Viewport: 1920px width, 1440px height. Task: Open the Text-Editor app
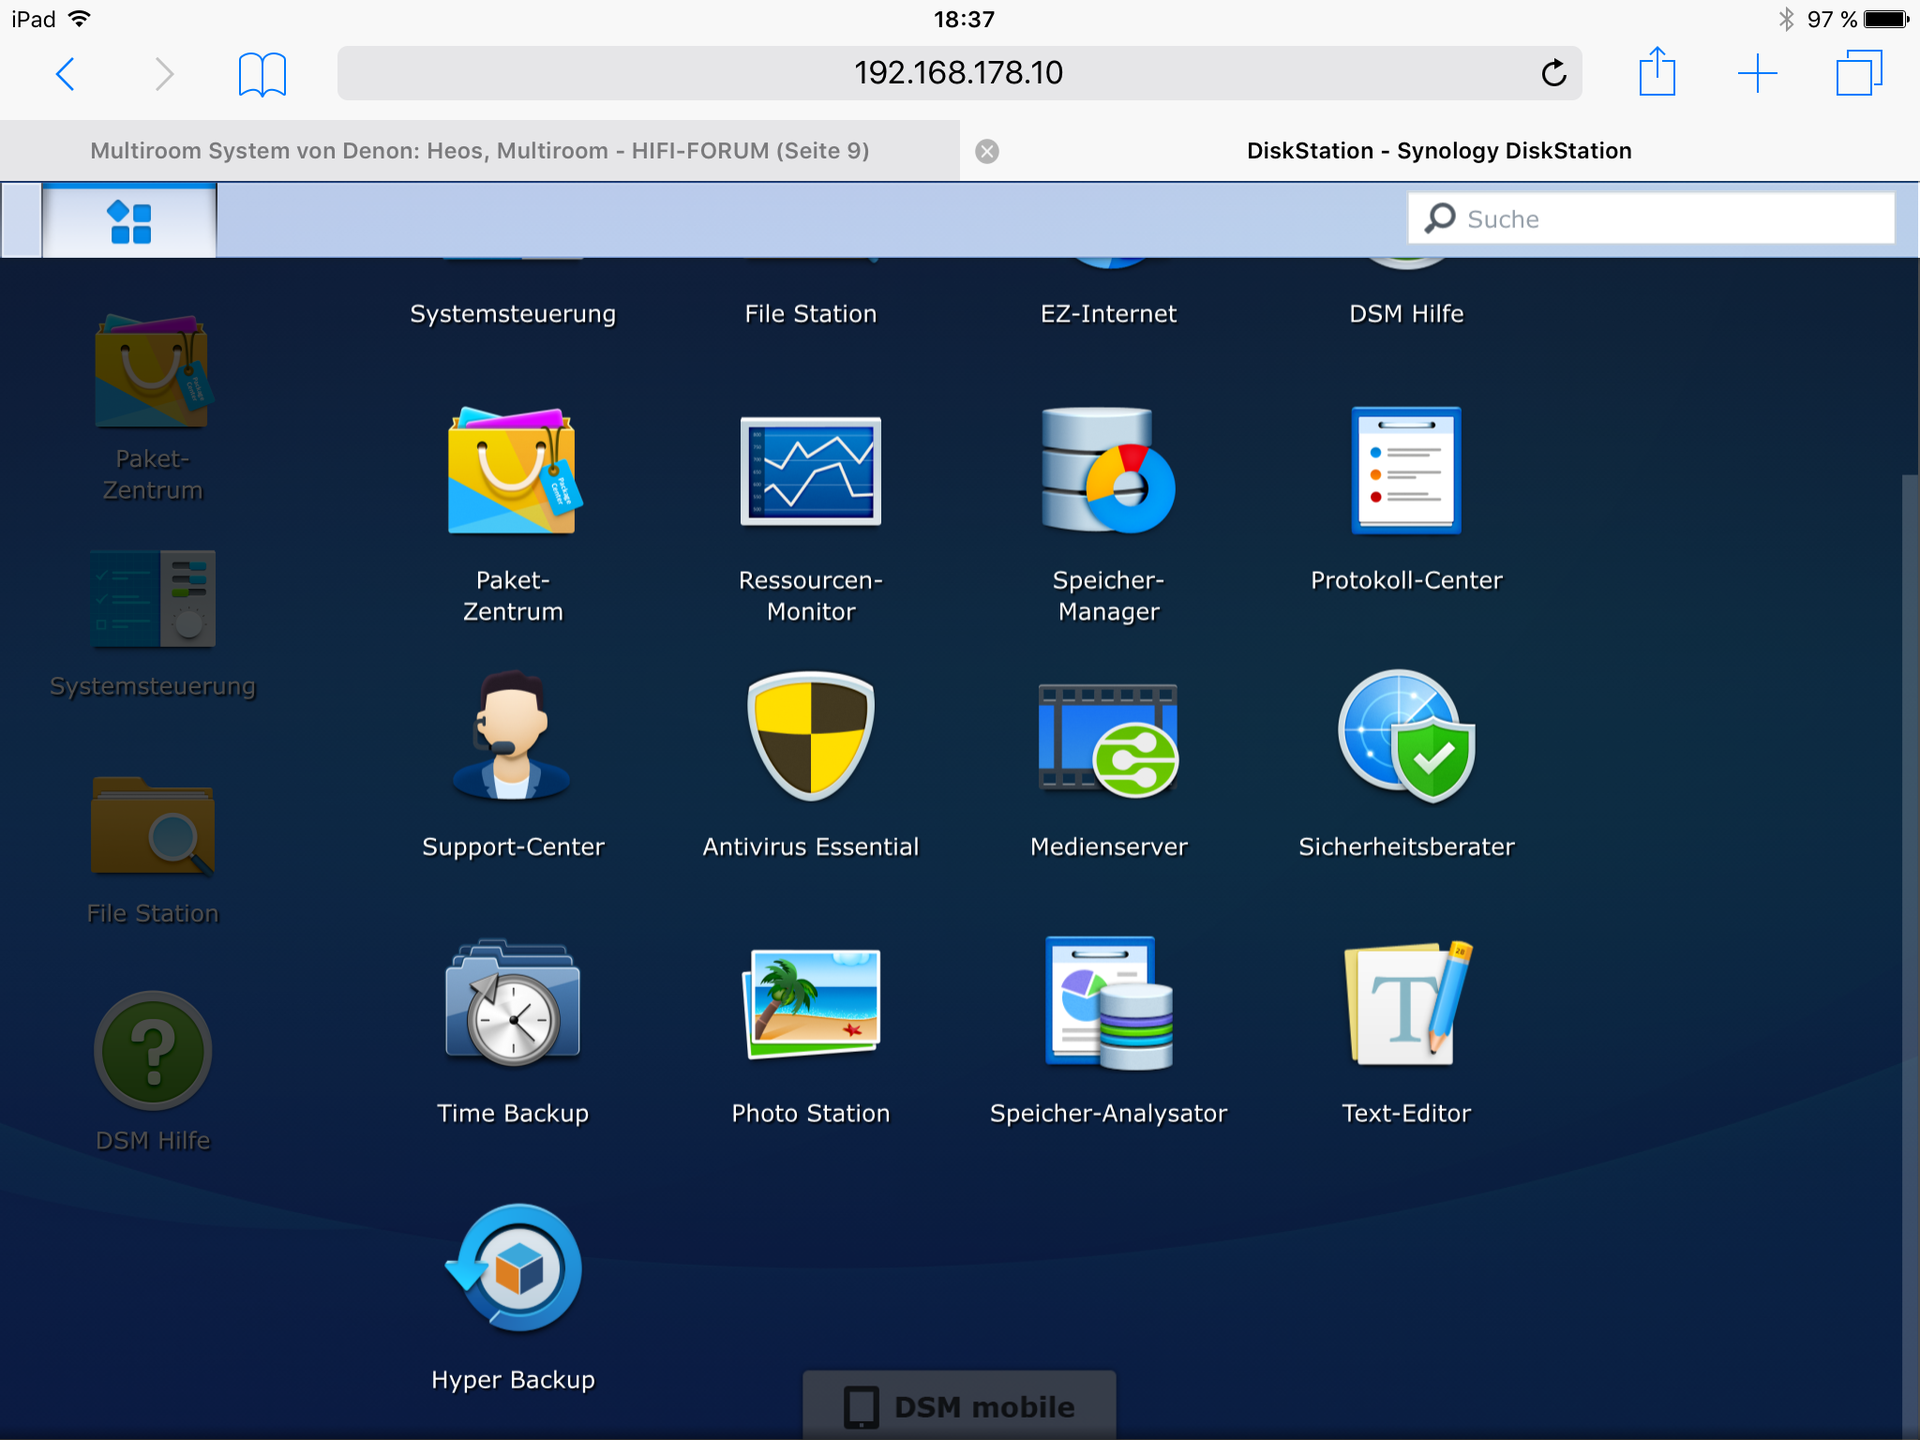pos(1406,1004)
